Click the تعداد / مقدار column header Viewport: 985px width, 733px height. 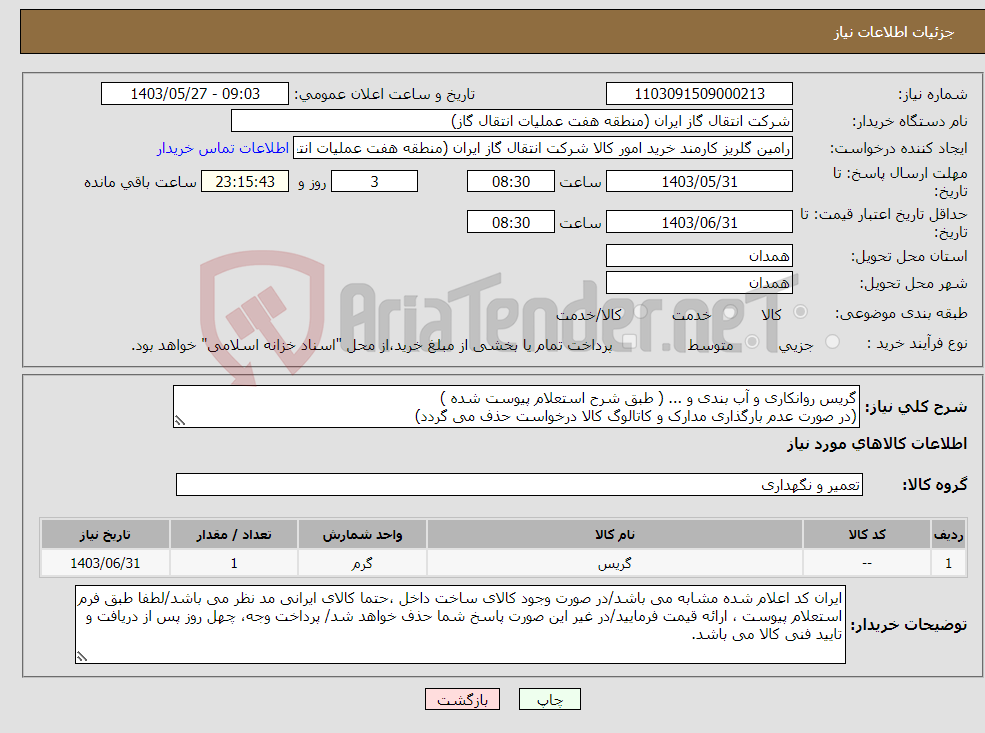[234, 535]
